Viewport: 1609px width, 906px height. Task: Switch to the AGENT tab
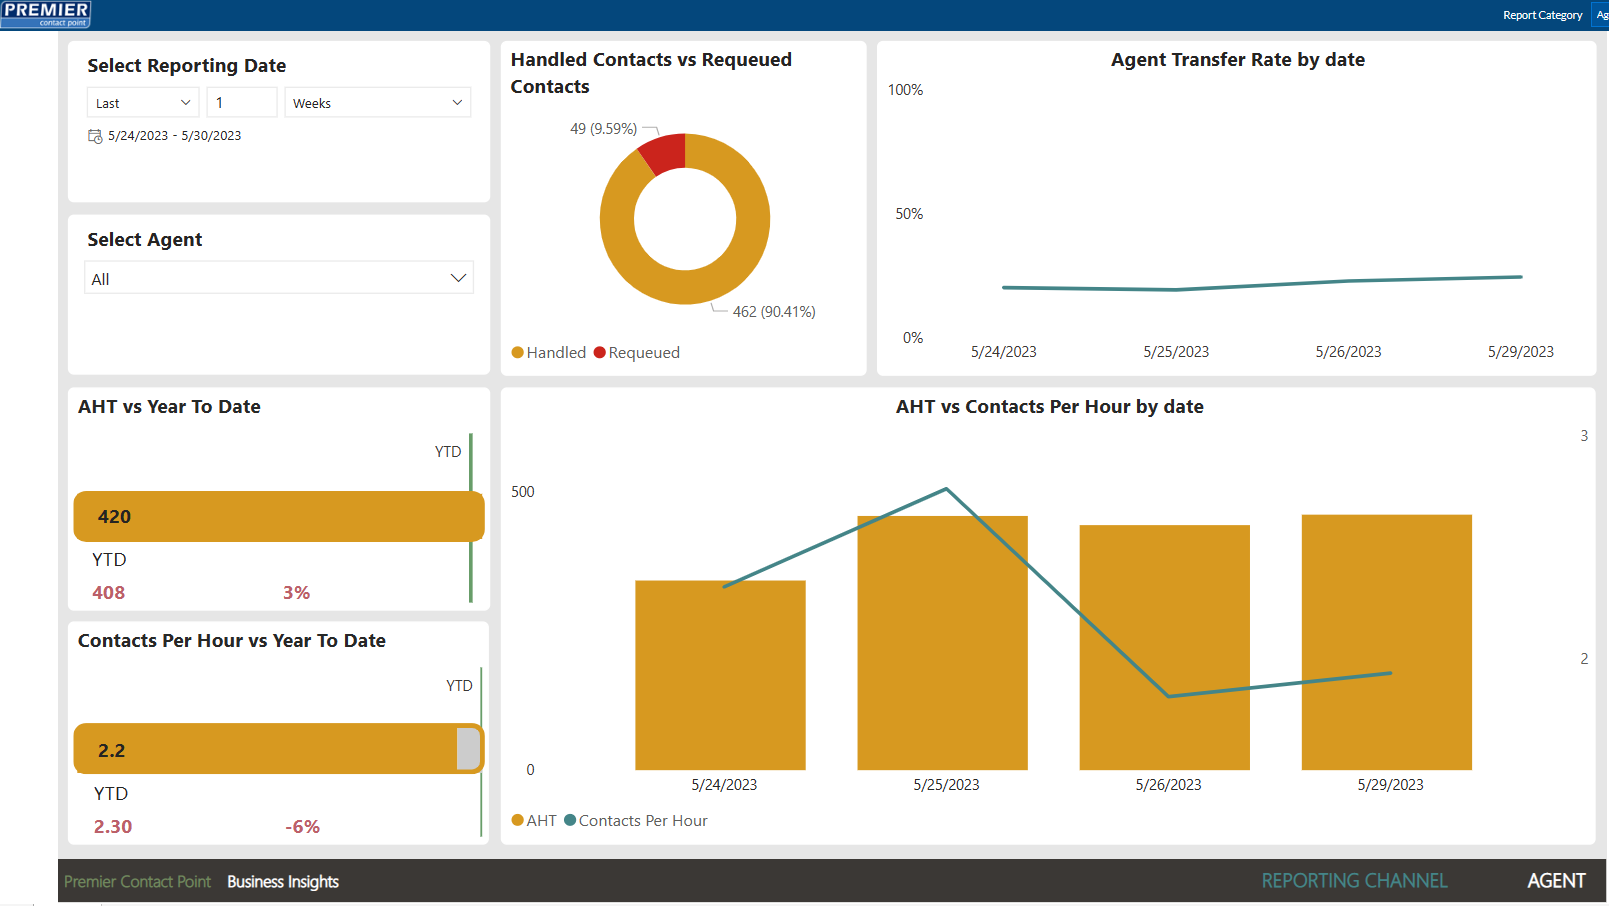pyautogui.click(x=1556, y=881)
